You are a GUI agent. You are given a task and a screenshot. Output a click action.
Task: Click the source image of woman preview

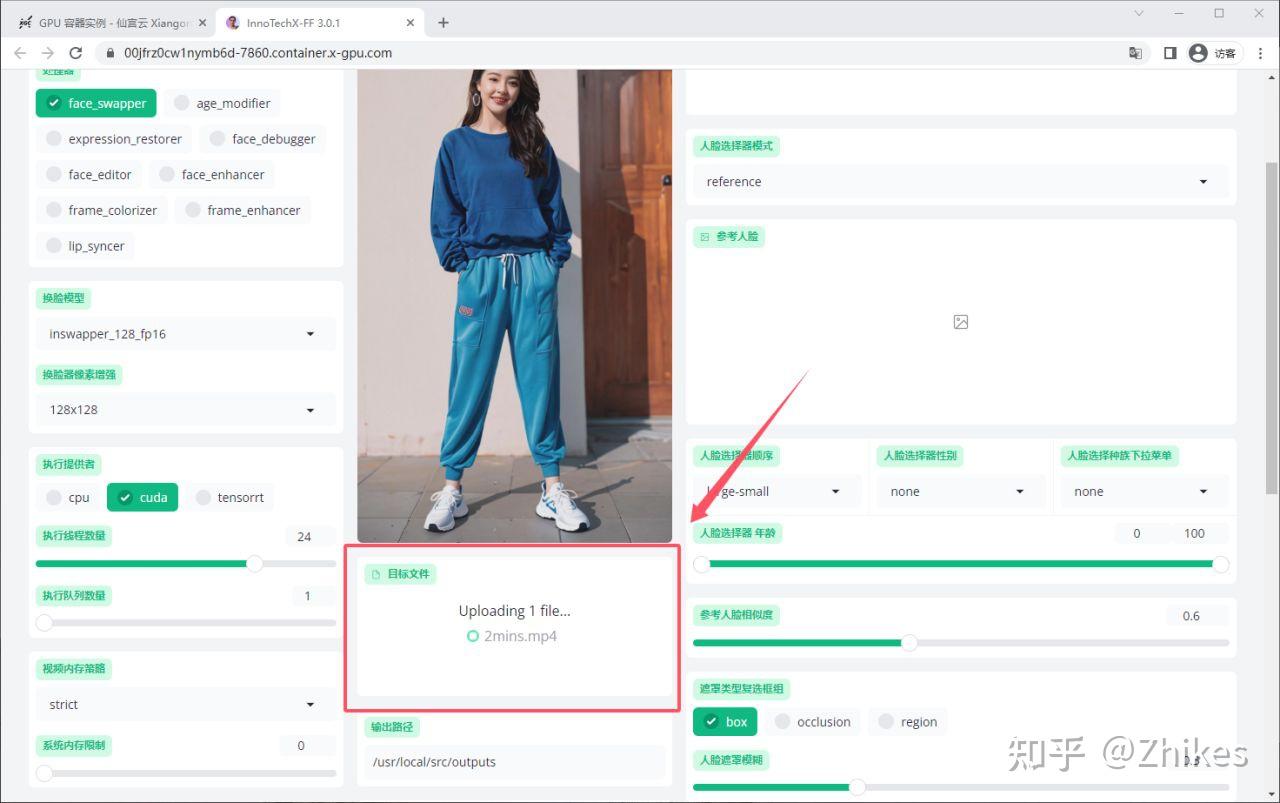coord(515,306)
